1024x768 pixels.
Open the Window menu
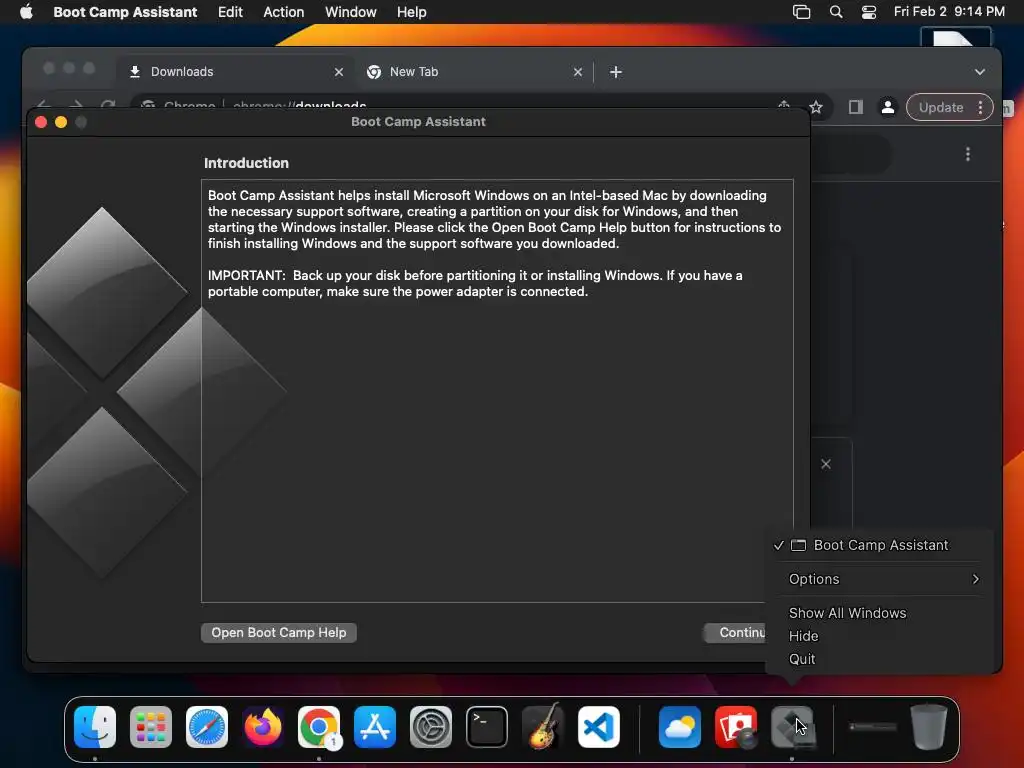[x=351, y=12]
